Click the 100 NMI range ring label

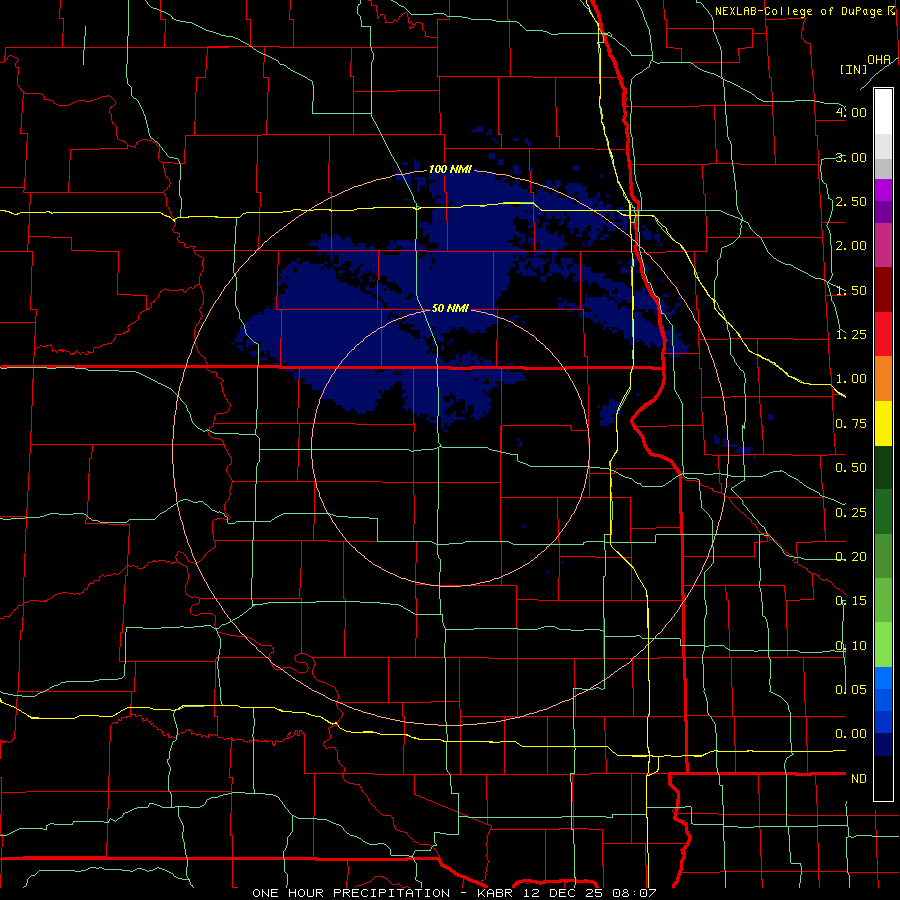click(x=450, y=169)
